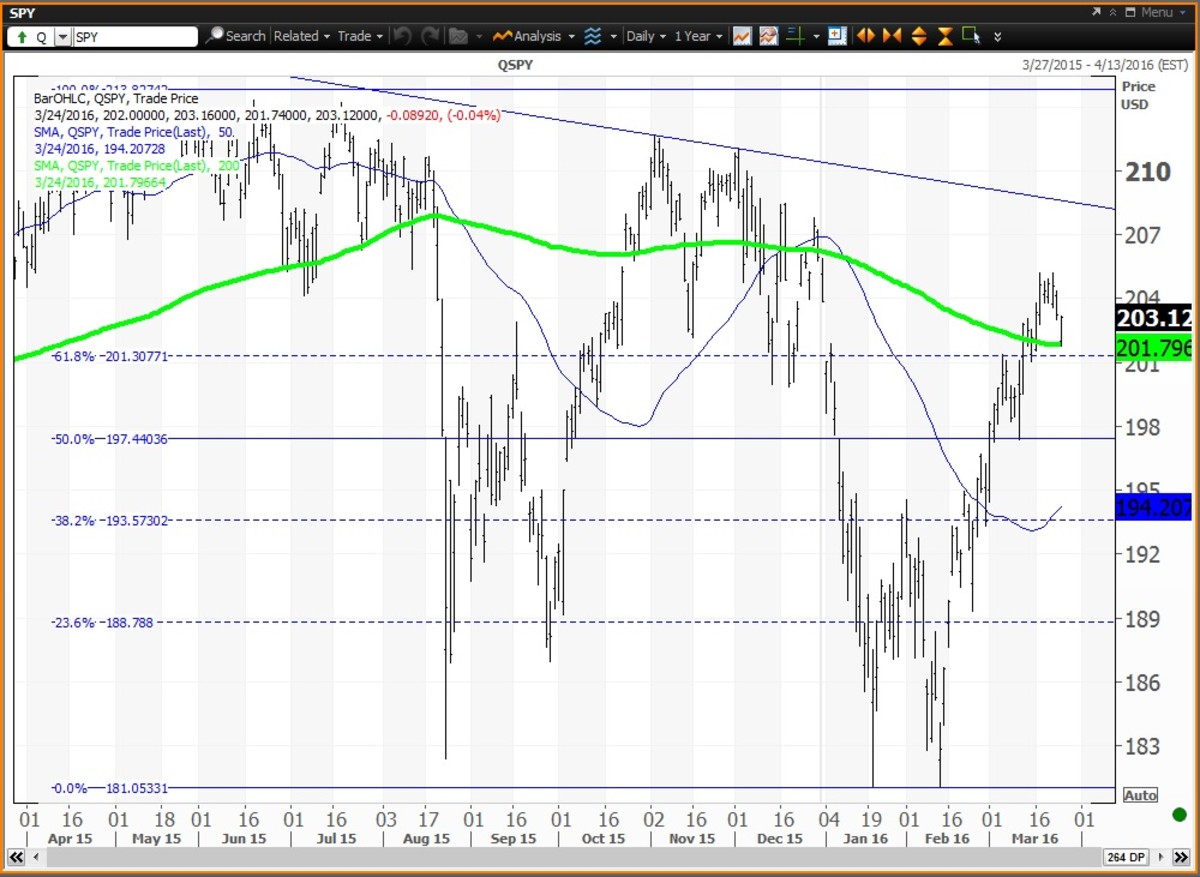Click the Aug 15 month label on axis

tap(426, 838)
